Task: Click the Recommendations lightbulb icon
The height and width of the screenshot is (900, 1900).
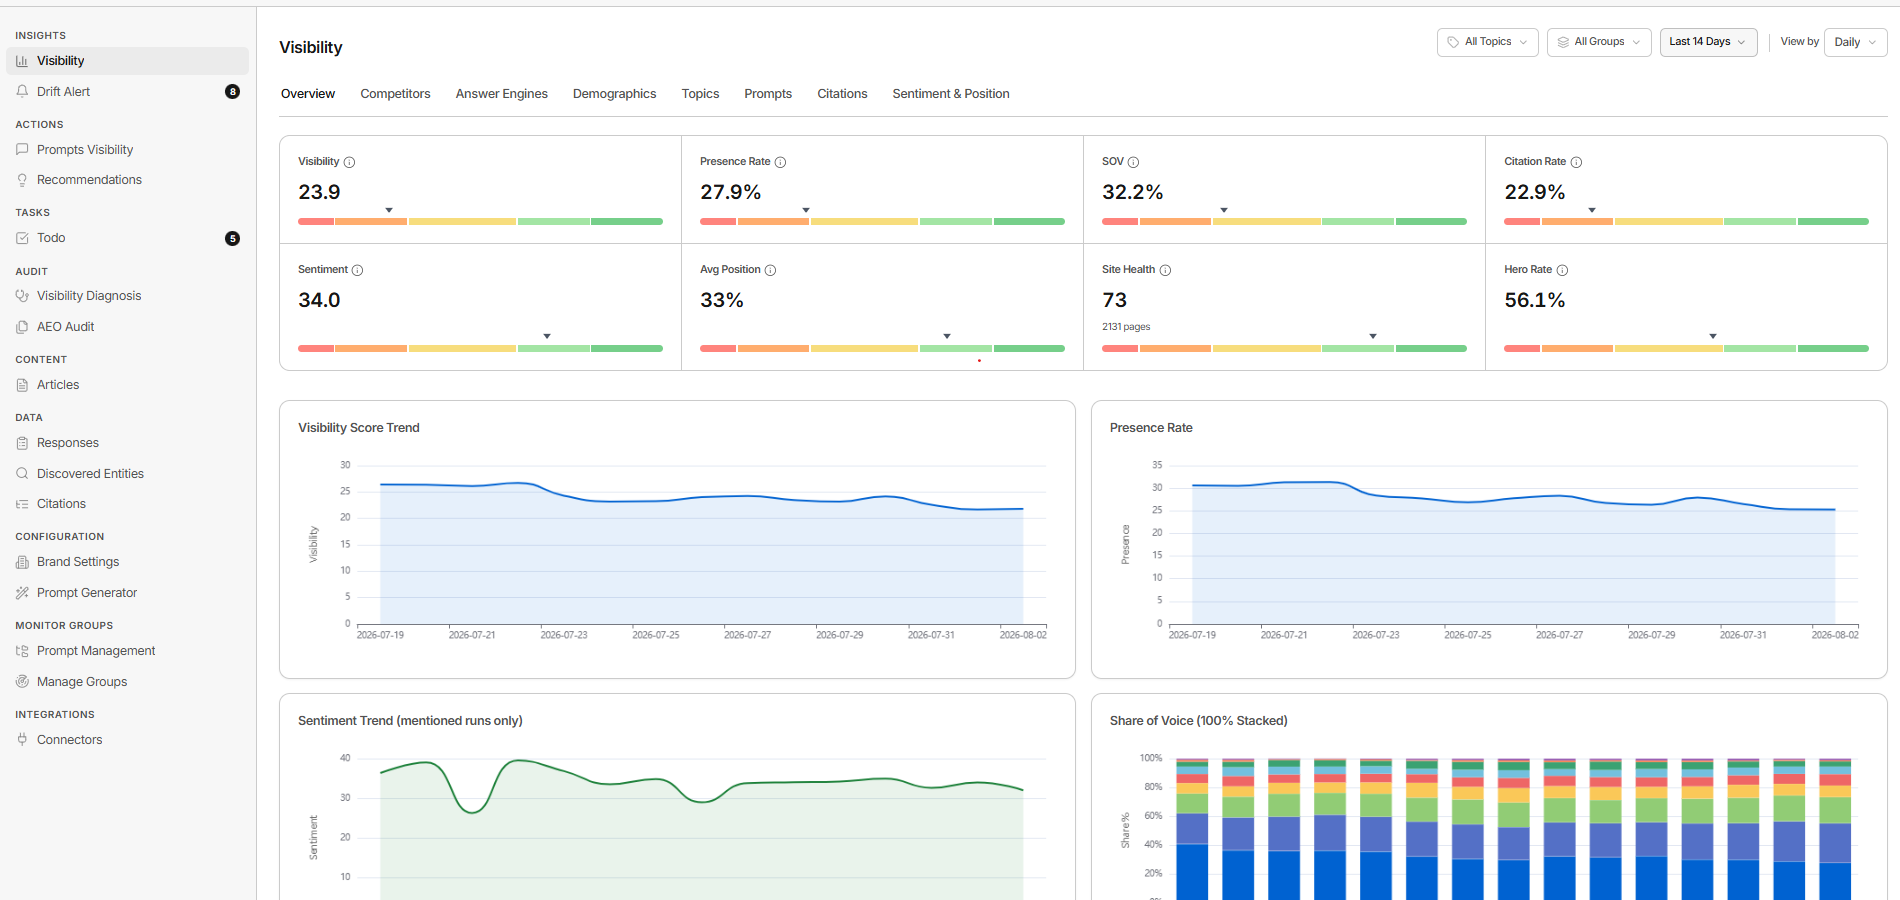Action: [x=22, y=180]
